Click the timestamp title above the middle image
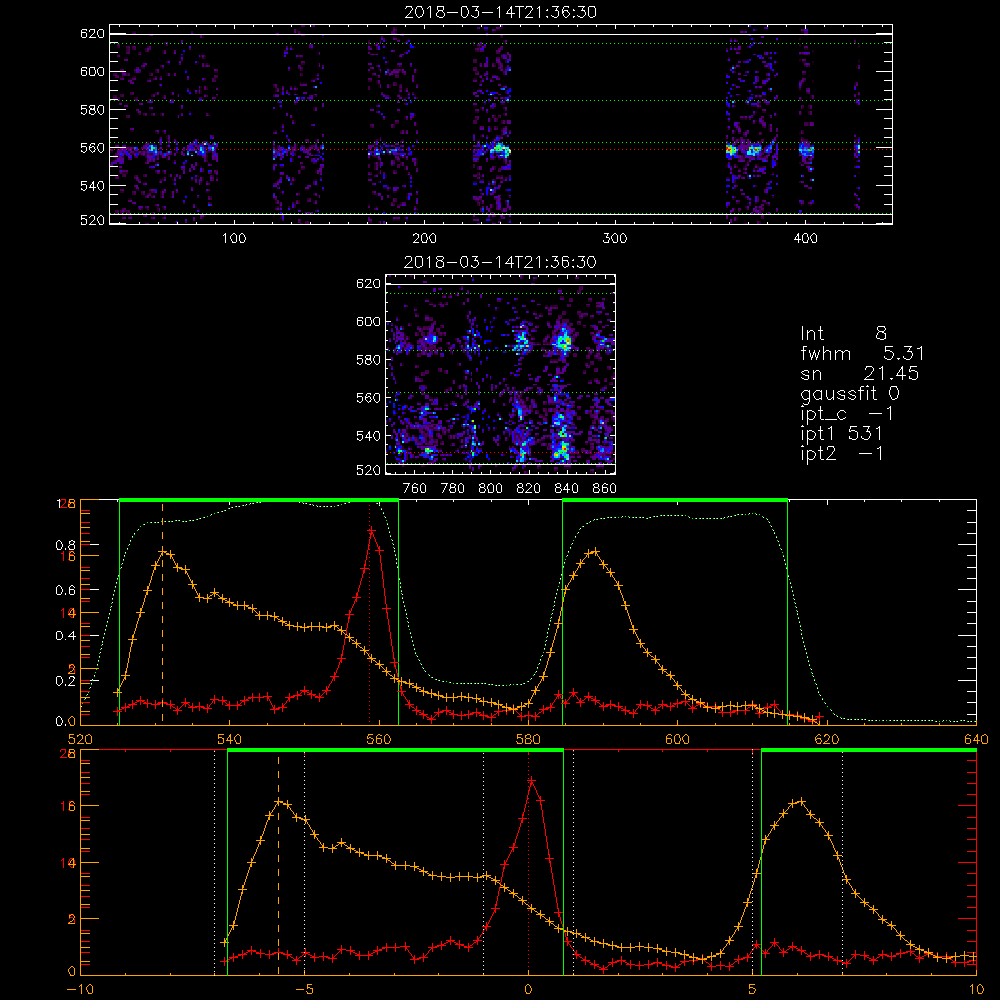This screenshot has height=1000, width=1000. (500, 262)
